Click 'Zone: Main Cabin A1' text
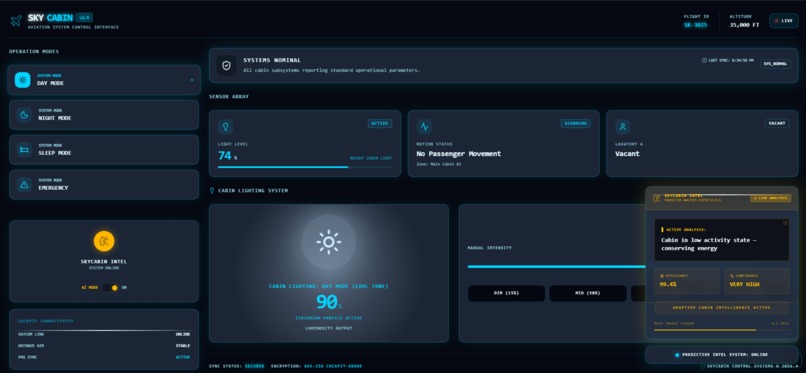The height and width of the screenshot is (373, 806). (438, 164)
